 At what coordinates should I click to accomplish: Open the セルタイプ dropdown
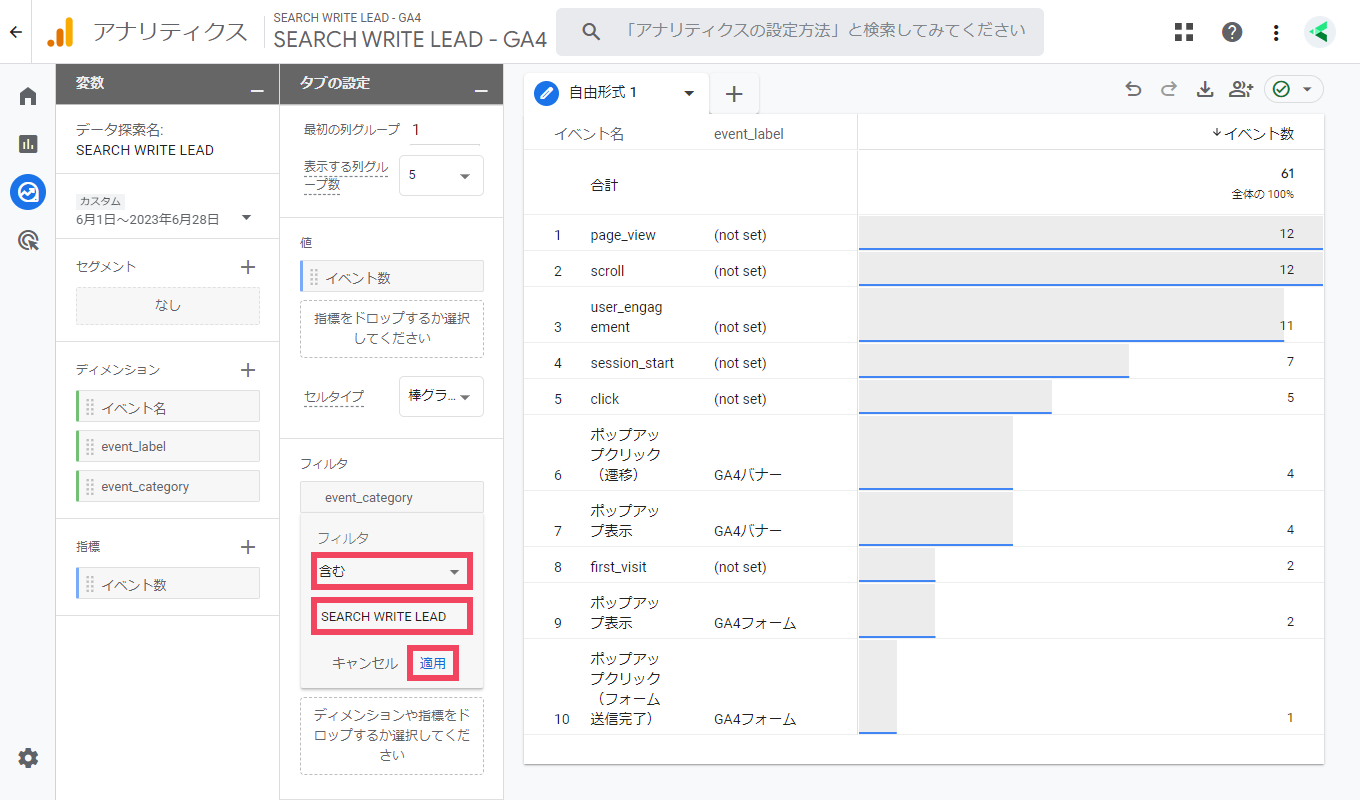(441, 396)
